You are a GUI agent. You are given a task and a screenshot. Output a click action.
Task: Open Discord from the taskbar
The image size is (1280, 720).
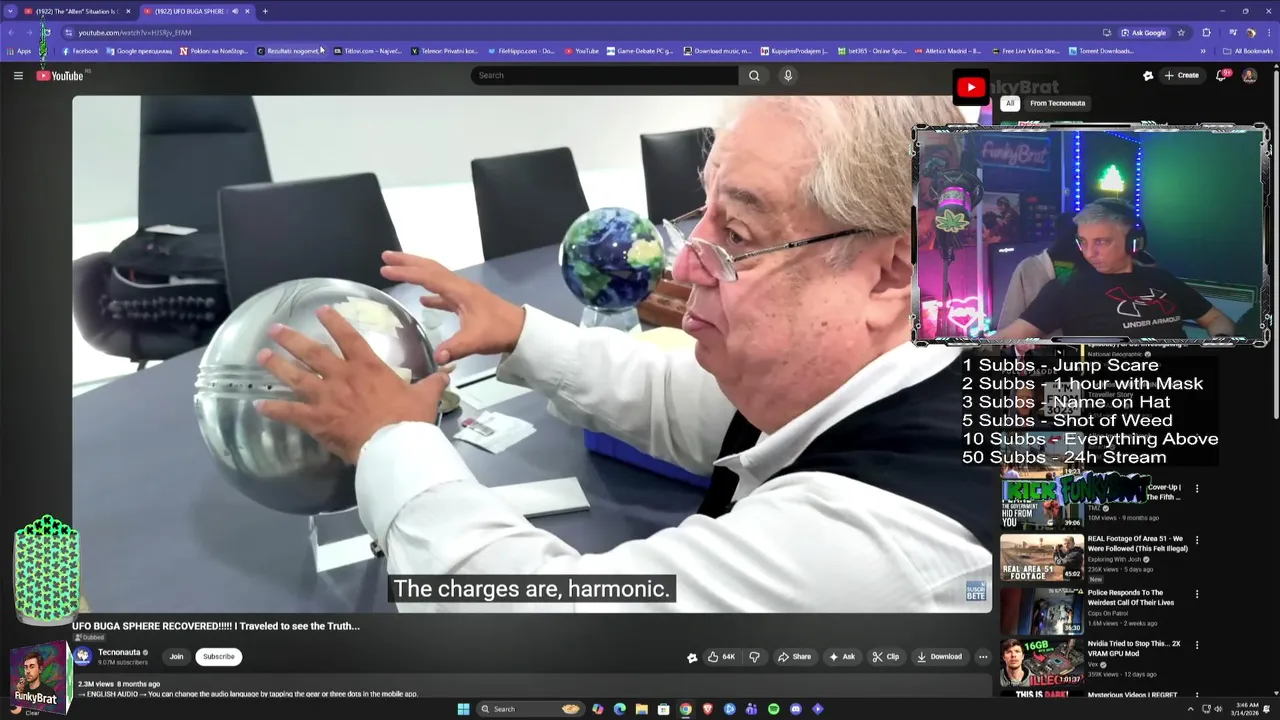795,709
